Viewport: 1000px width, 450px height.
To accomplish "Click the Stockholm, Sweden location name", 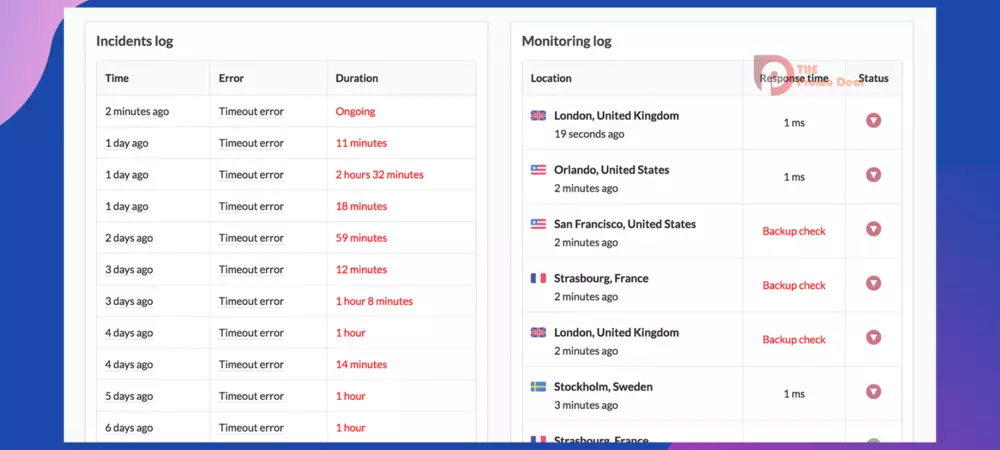I will (603, 386).
